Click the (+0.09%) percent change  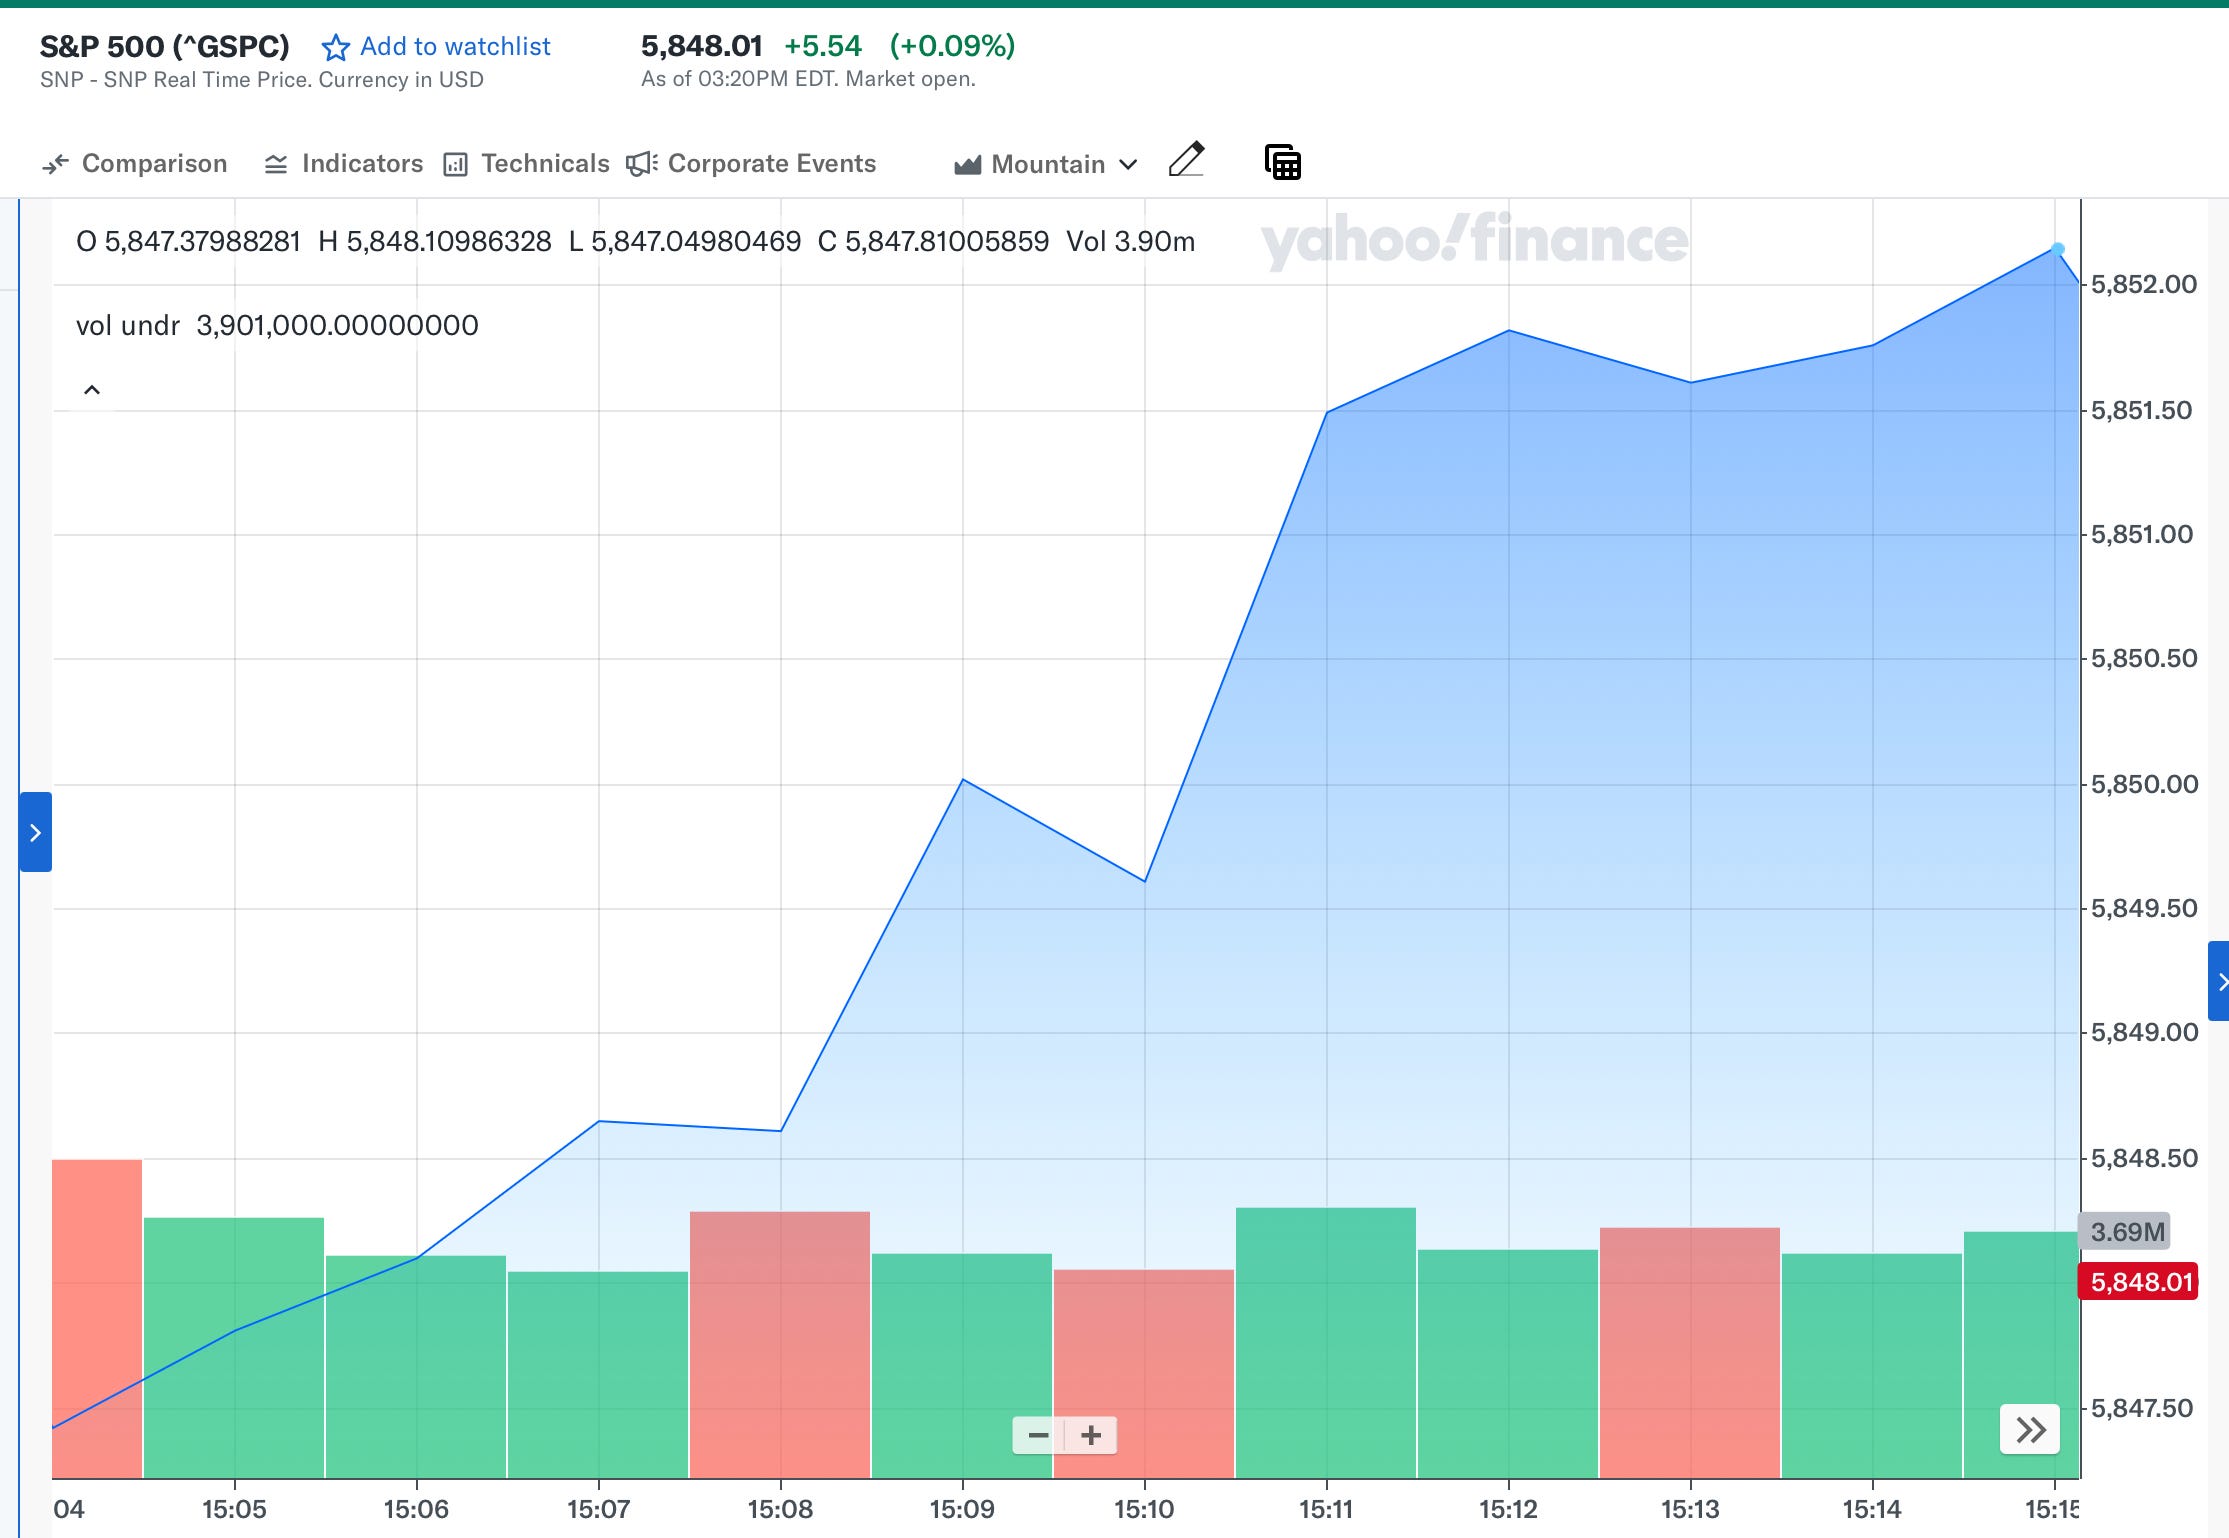[x=952, y=46]
